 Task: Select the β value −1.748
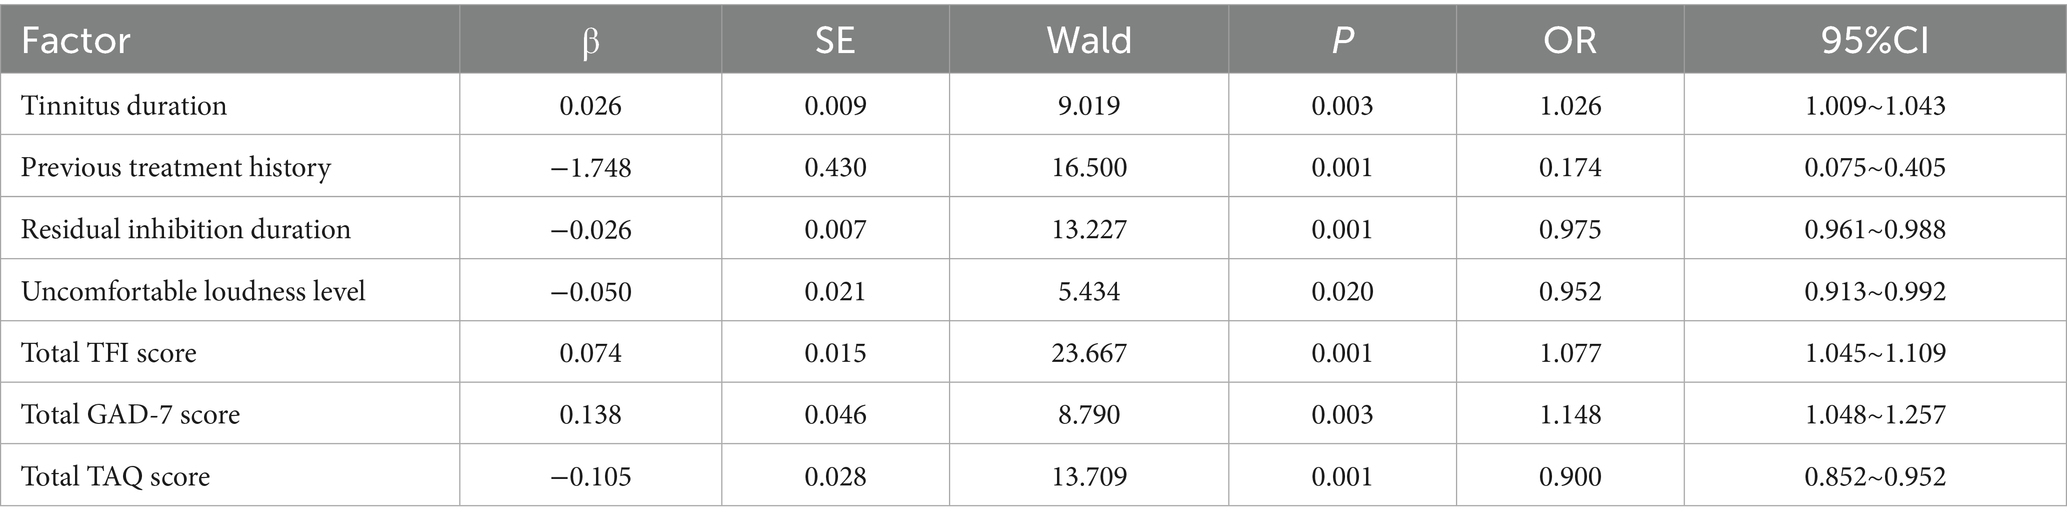590,167
